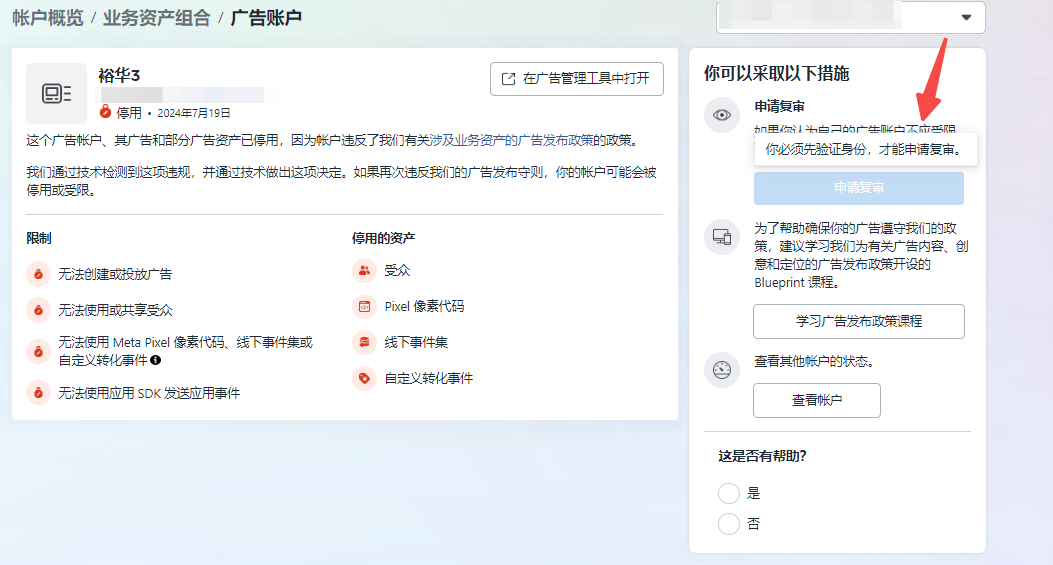
Task: Click the 查看帐户 button
Action: click(817, 400)
